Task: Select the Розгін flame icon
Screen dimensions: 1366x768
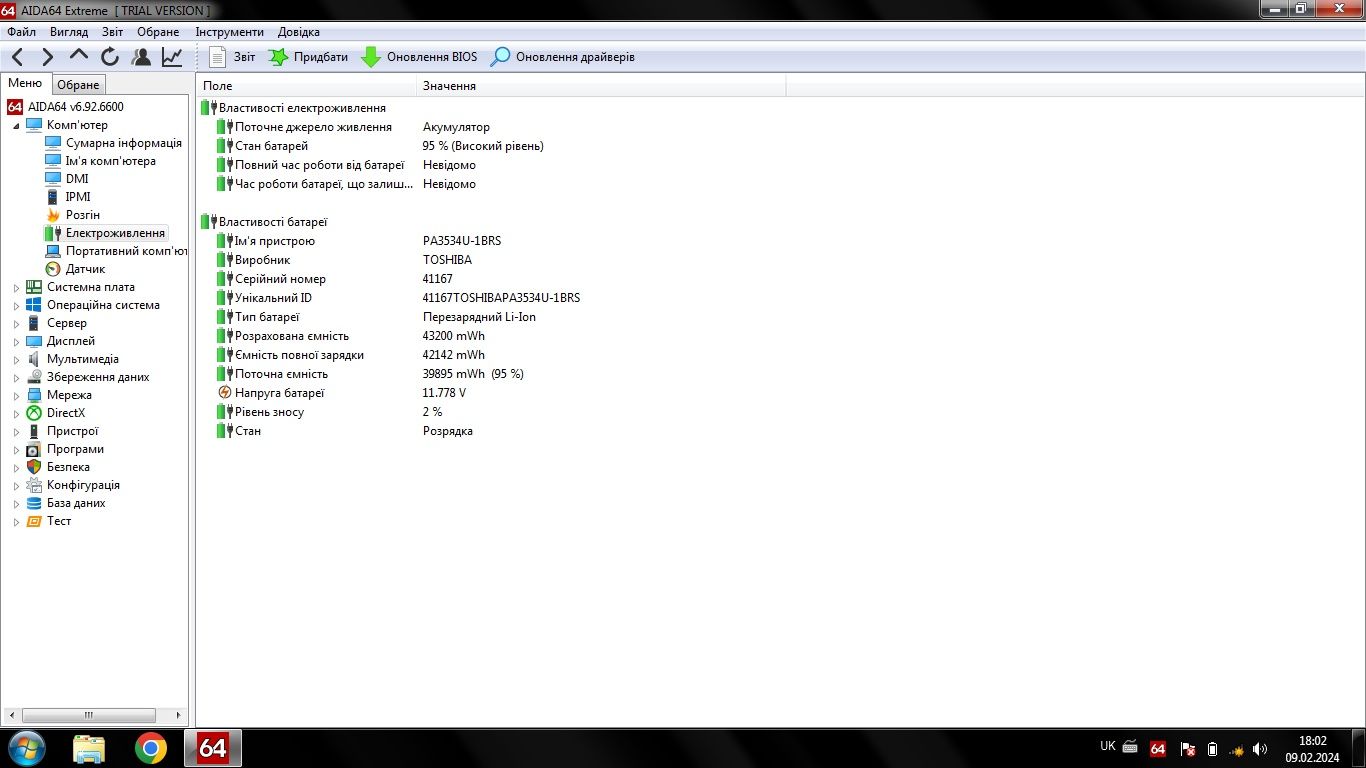Action: point(53,215)
